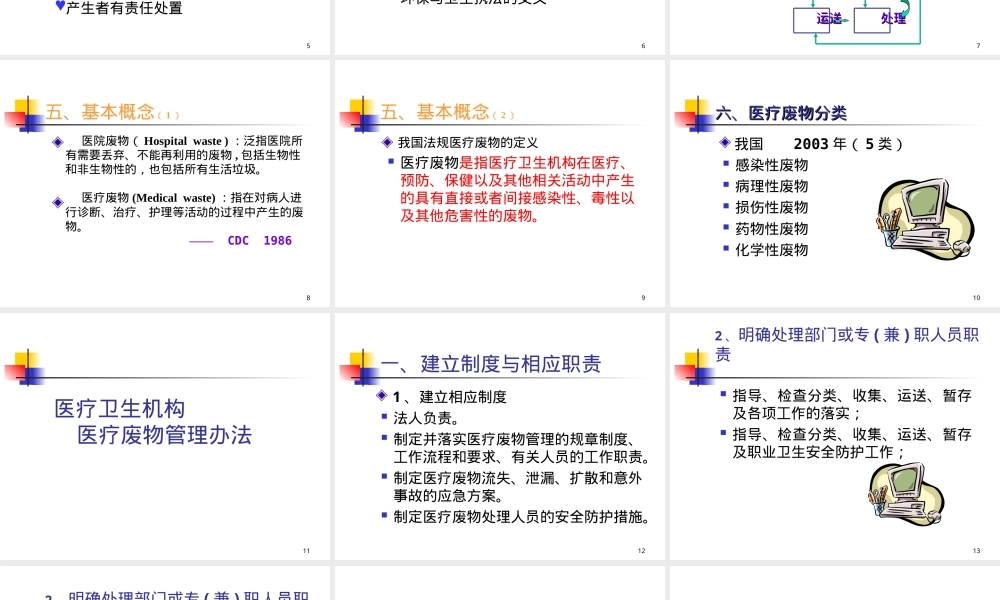This screenshot has height=600, width=1000.
Task: Select the 医院废物 (Hospital waste) paragraph
Action: click(x=184, y=155)
